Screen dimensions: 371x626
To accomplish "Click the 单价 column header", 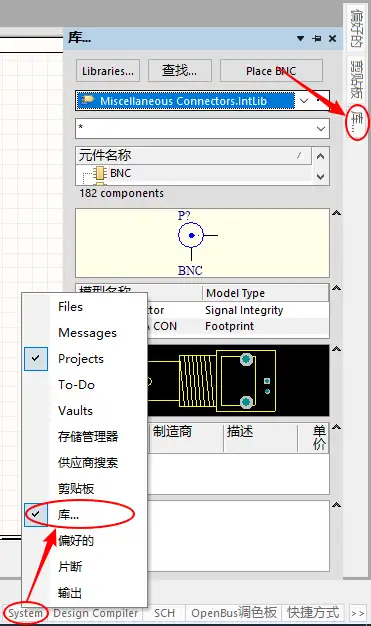I will (x=314, y=438).
